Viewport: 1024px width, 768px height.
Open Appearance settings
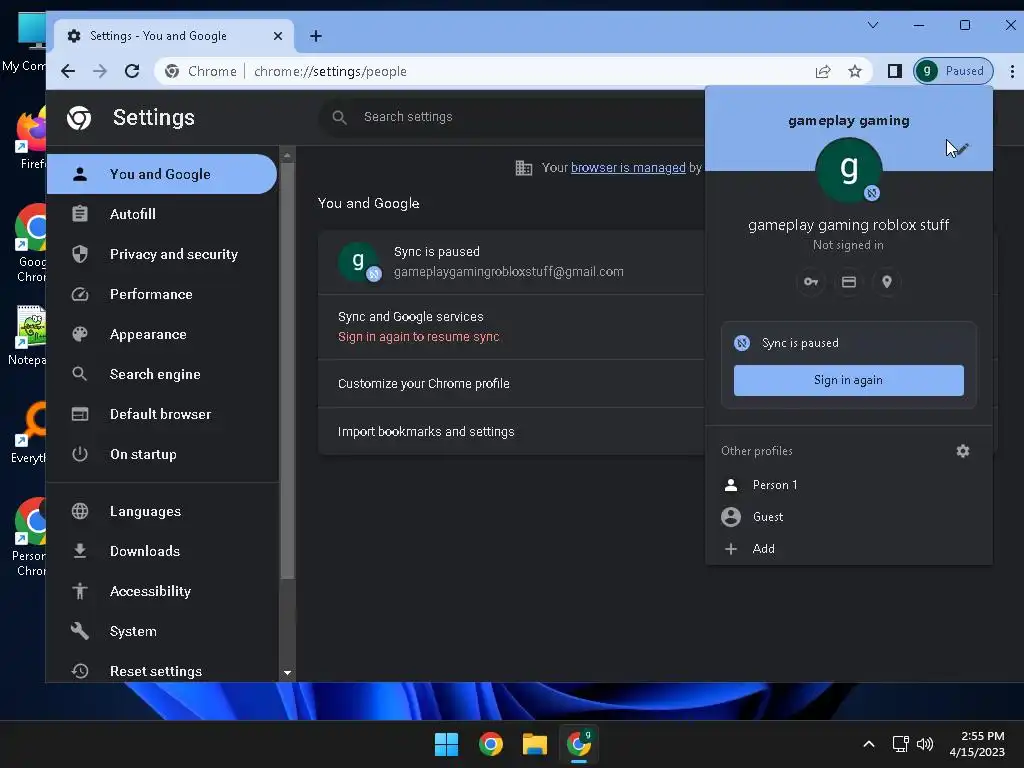coord(161,334)
